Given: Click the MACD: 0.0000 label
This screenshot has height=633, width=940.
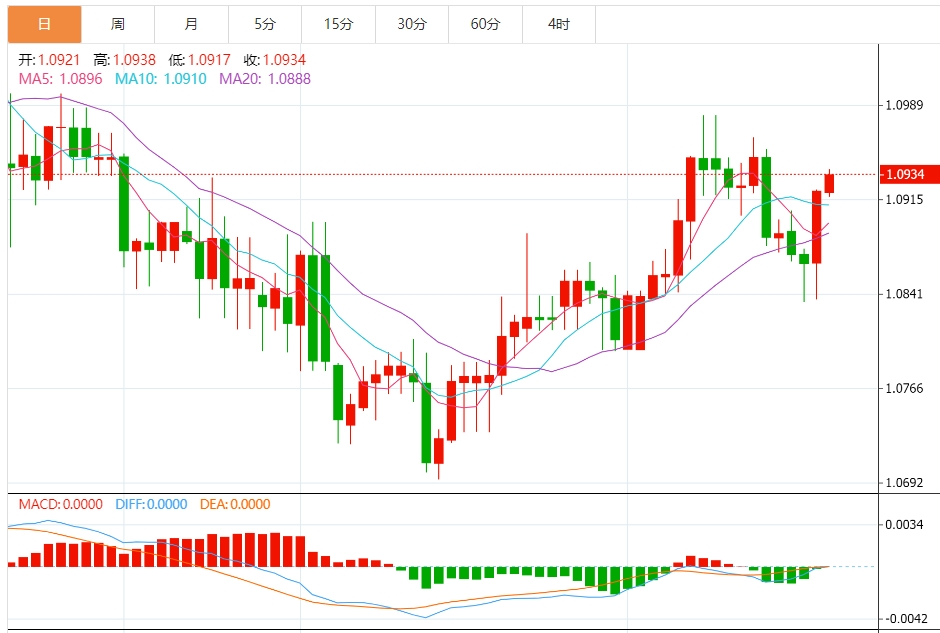Looking at the screenshot, I should (60, 504).
